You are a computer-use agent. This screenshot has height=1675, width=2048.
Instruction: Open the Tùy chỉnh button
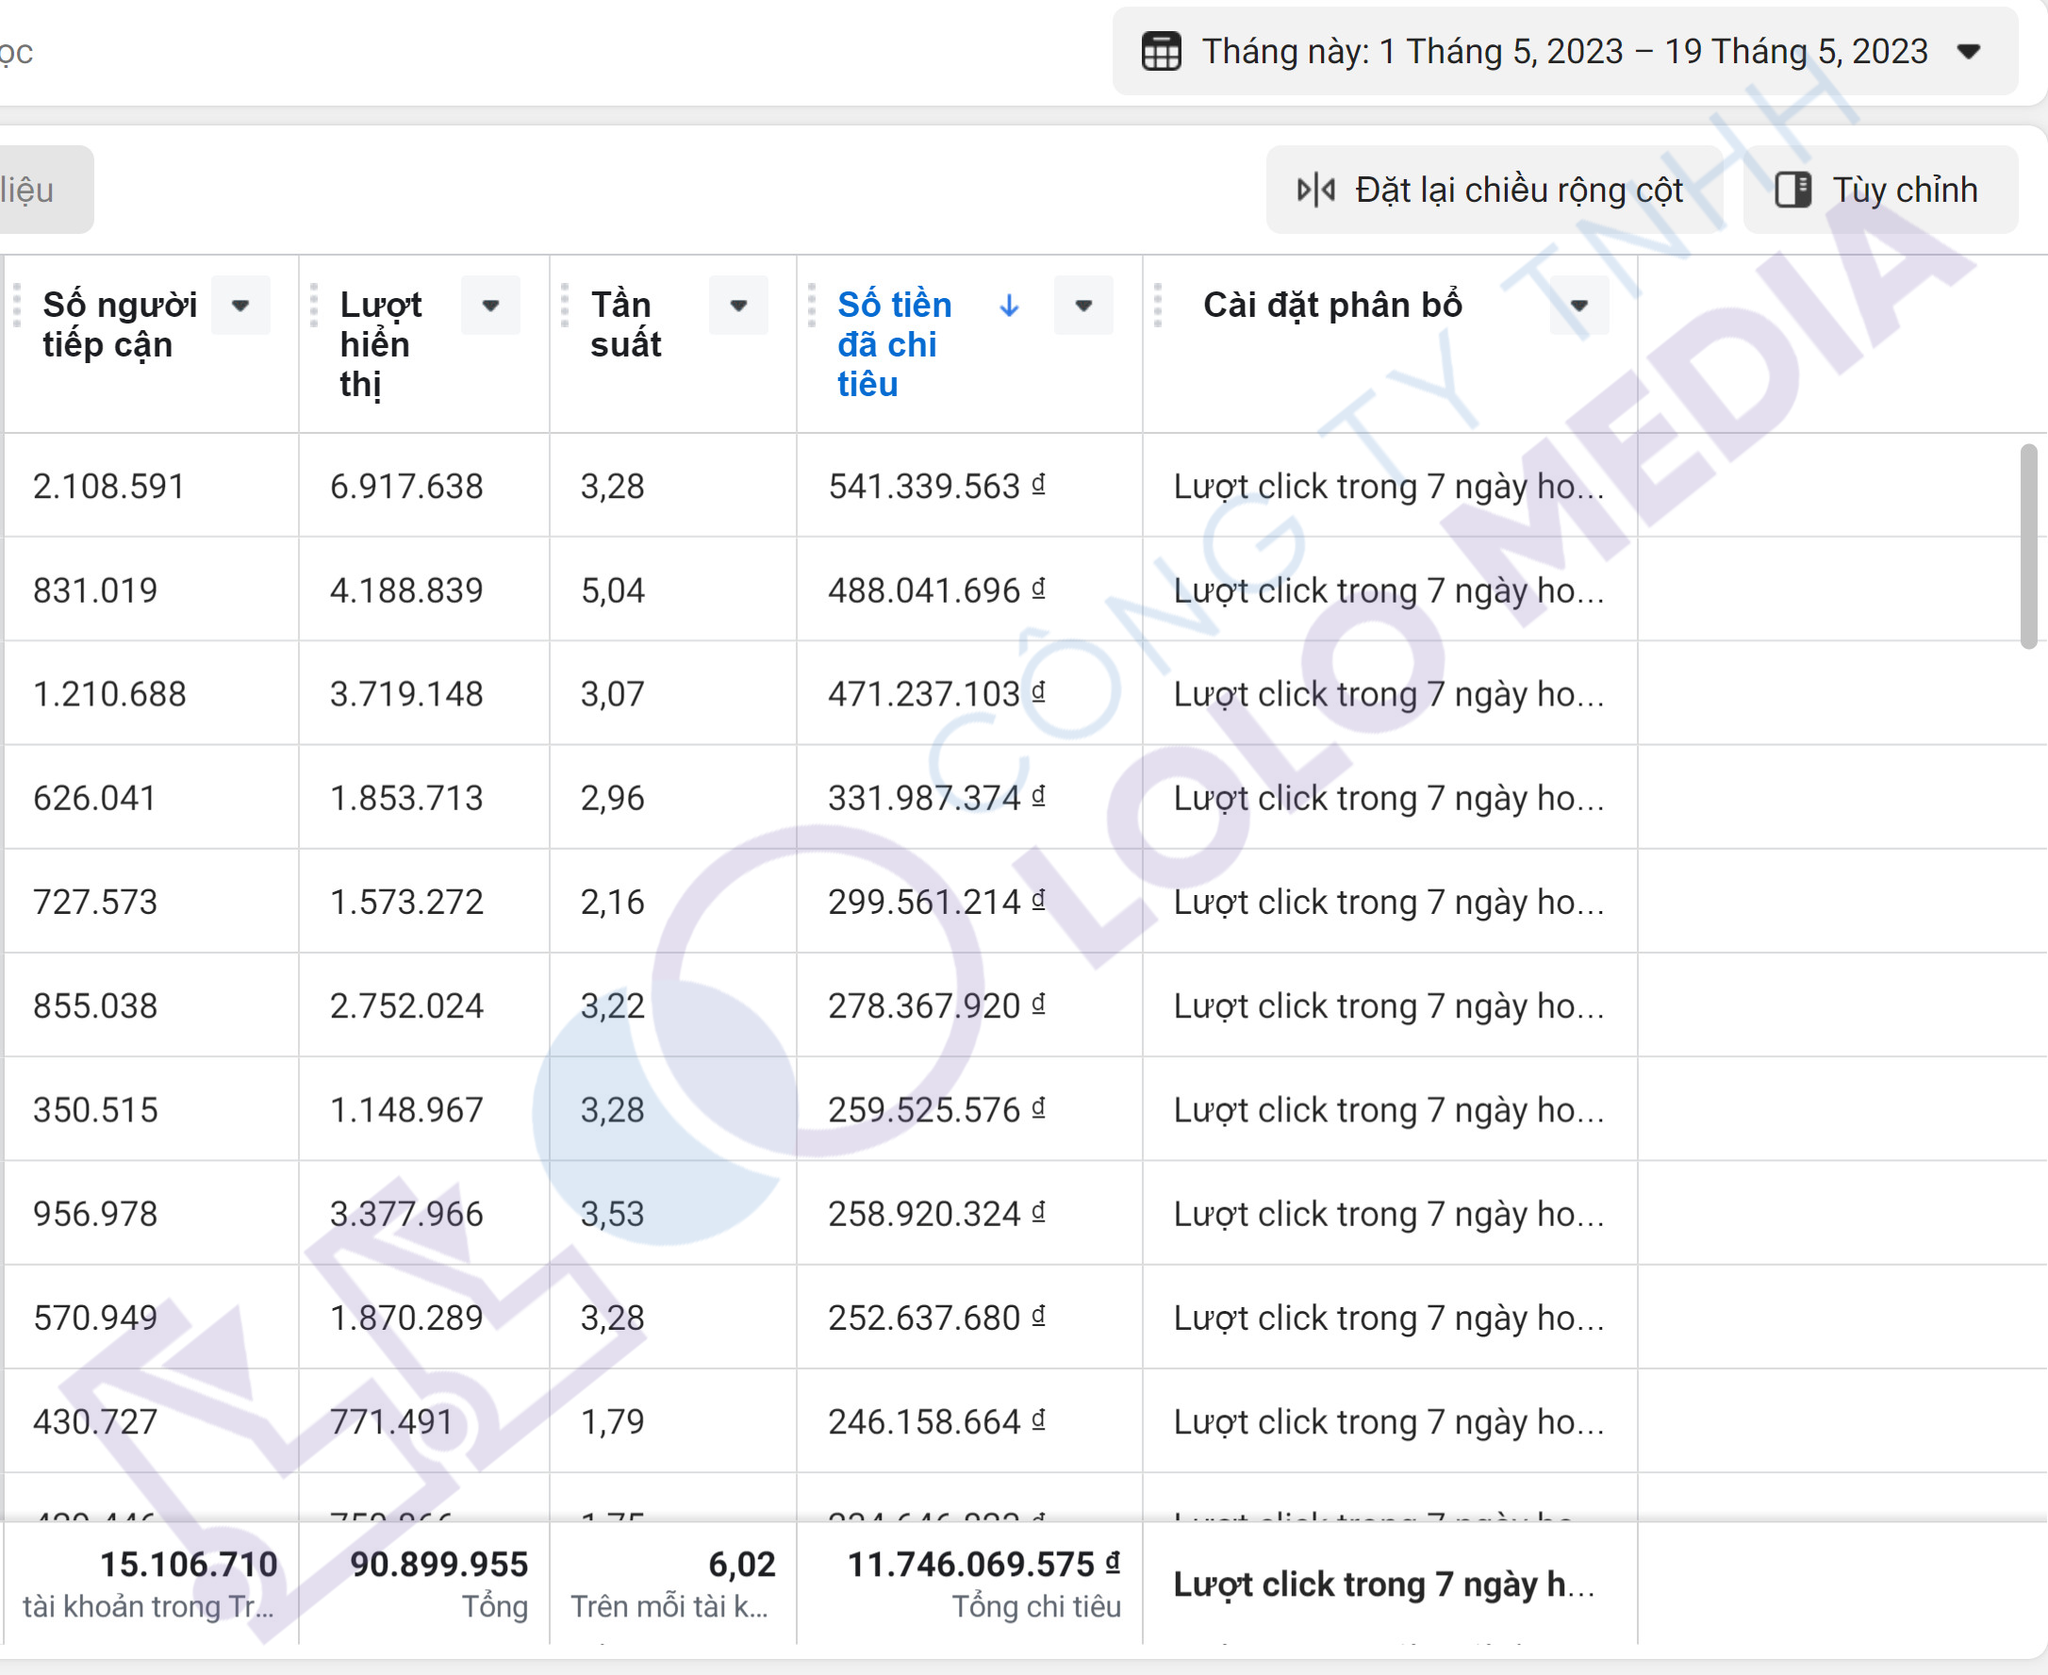(x=1879, y=190)
